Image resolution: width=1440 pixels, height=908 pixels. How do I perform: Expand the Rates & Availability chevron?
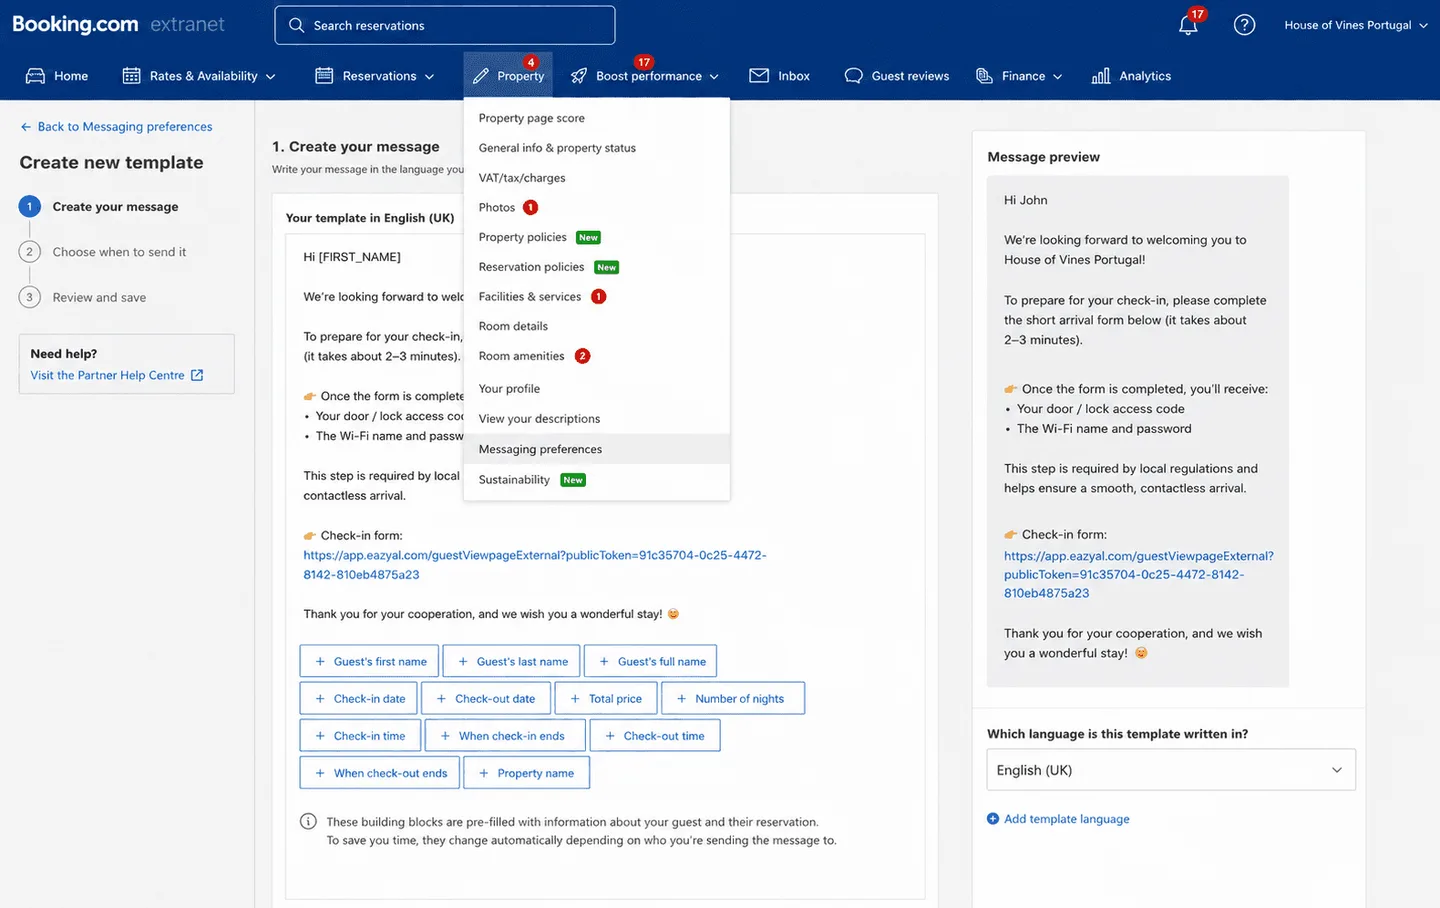(x=270, y=77)
